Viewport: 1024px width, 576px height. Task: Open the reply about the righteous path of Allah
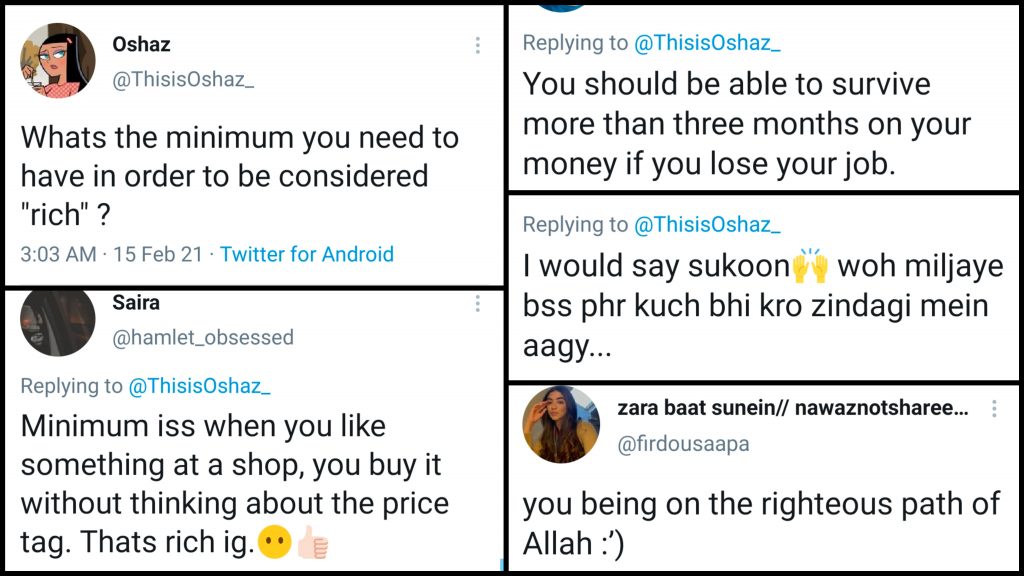pos(761,523)
